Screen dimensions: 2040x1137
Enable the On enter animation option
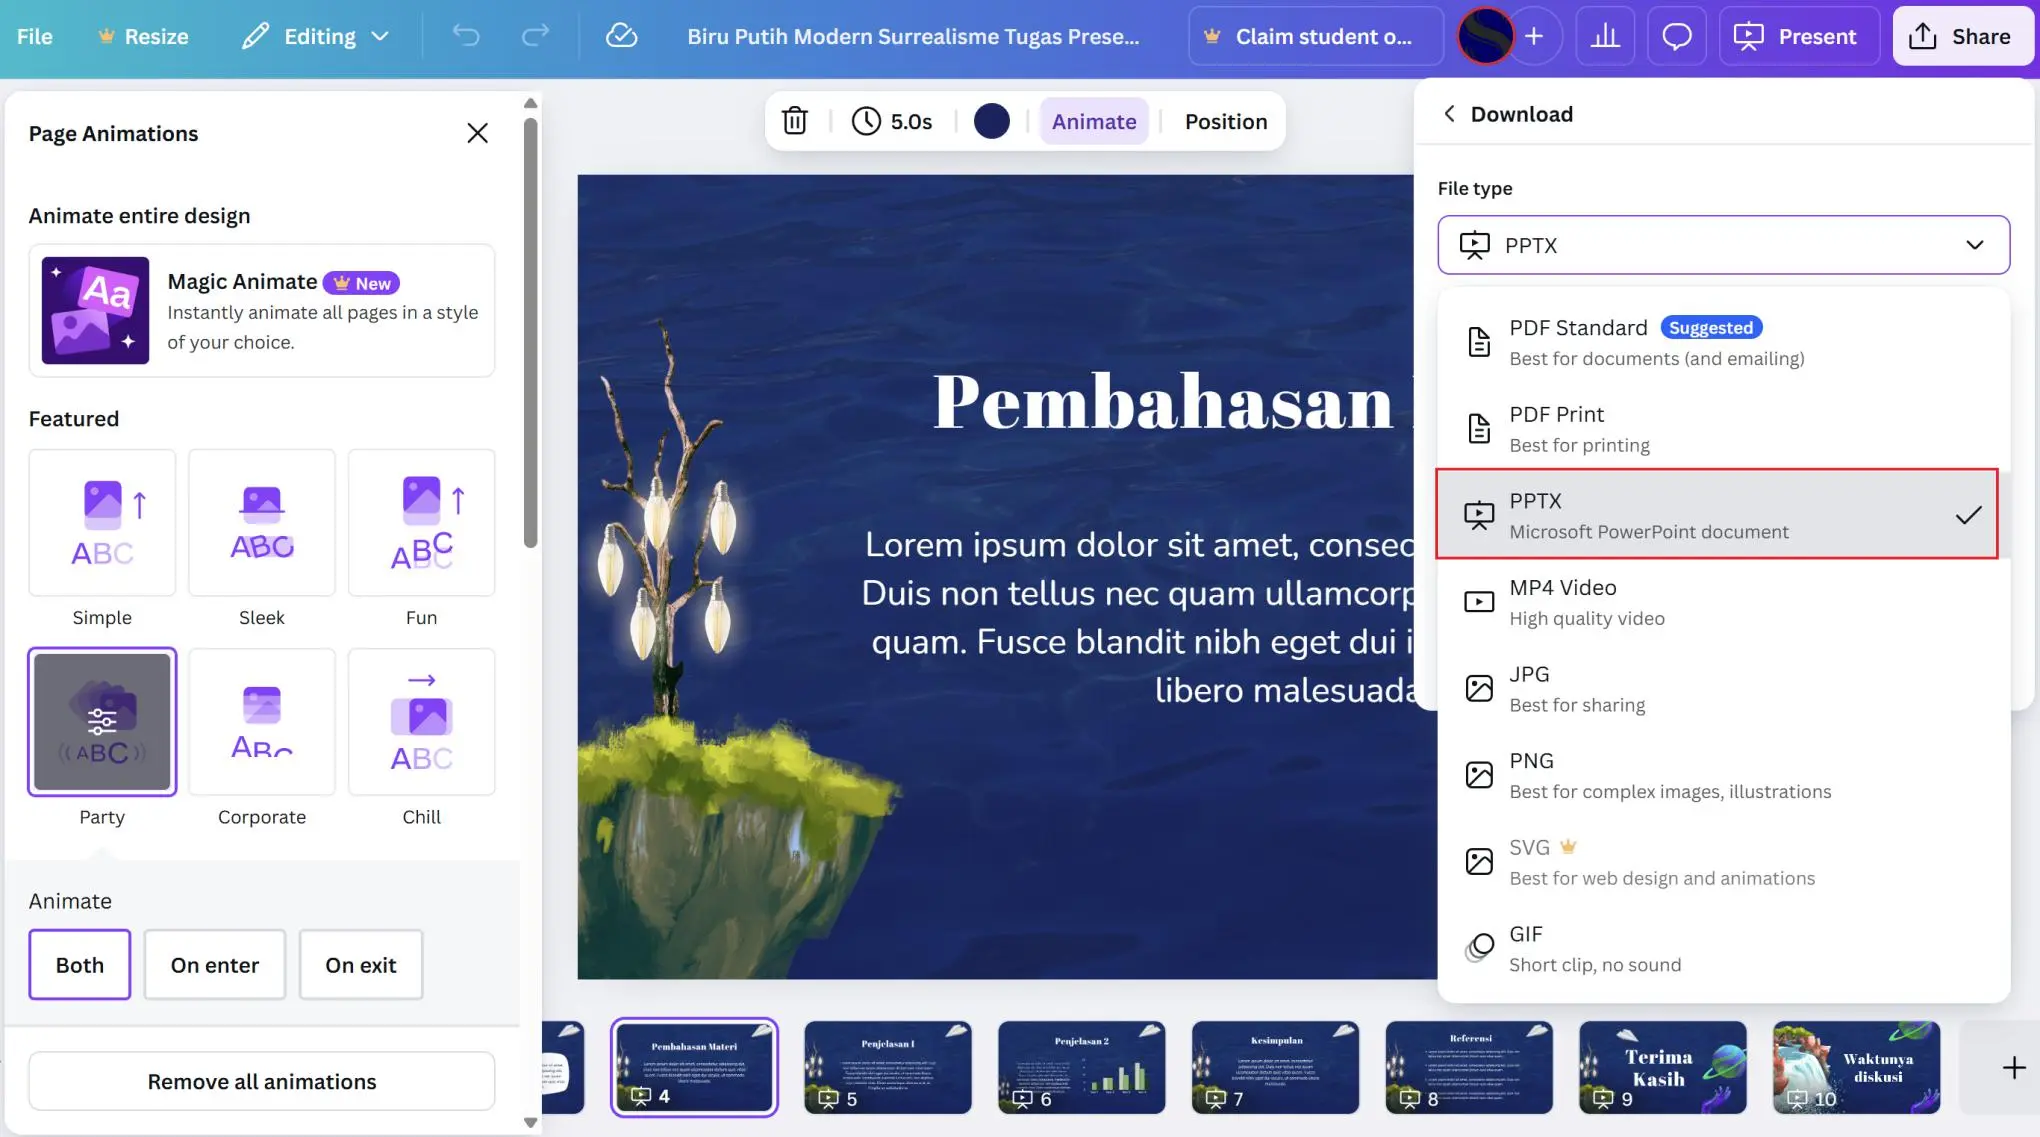pos(214,964)
